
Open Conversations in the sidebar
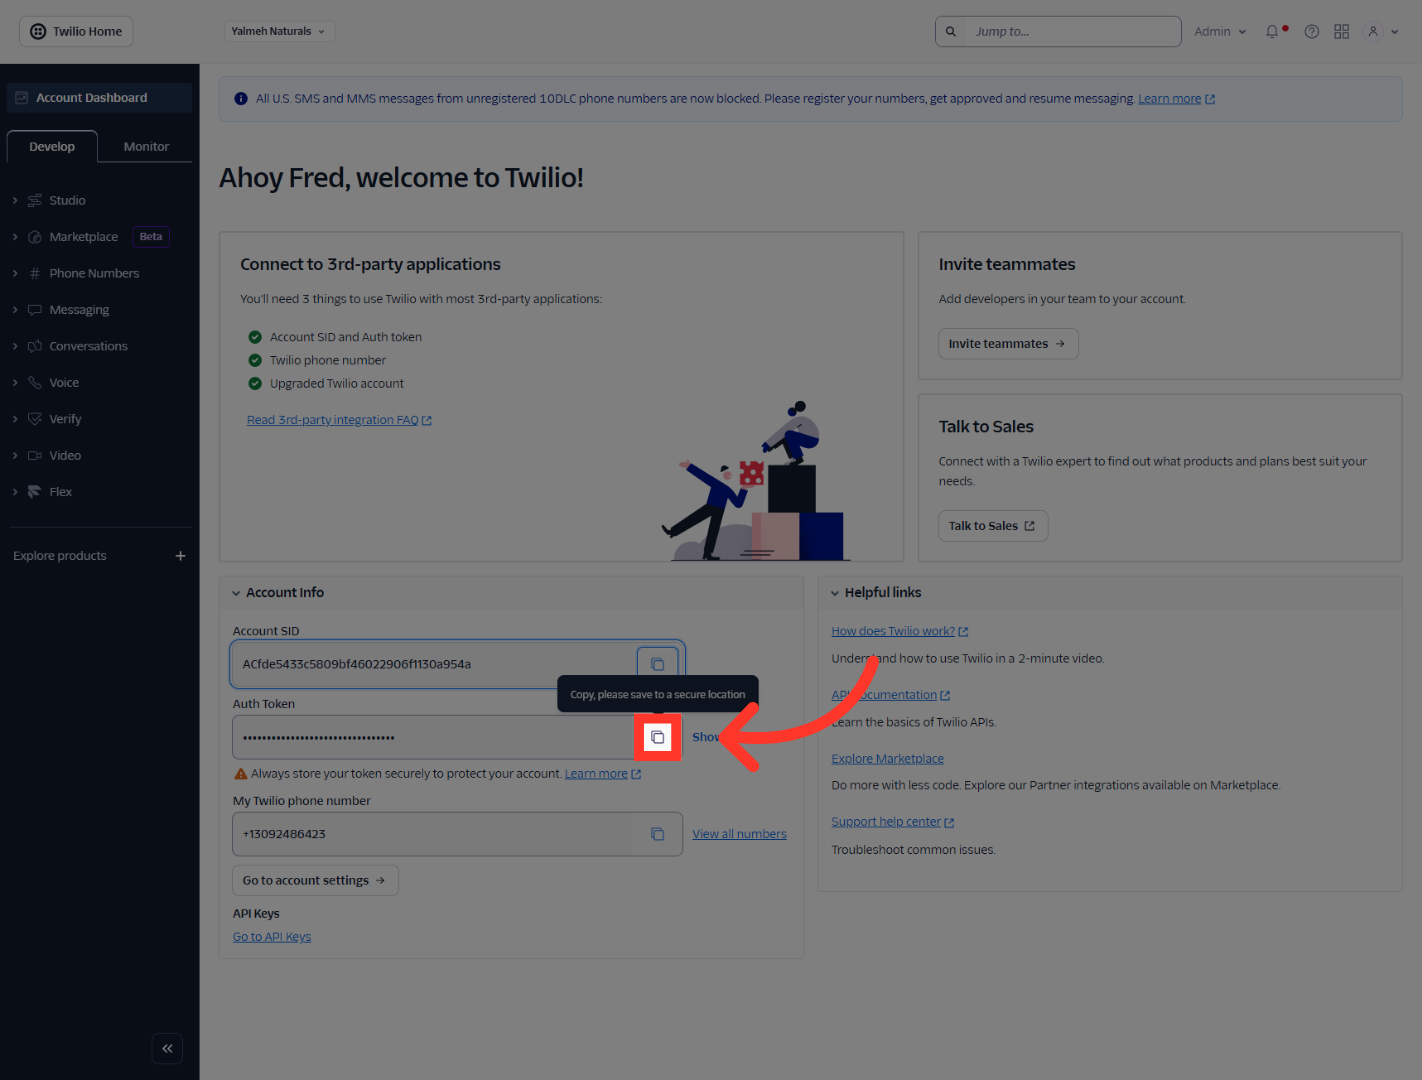[88, 346]
